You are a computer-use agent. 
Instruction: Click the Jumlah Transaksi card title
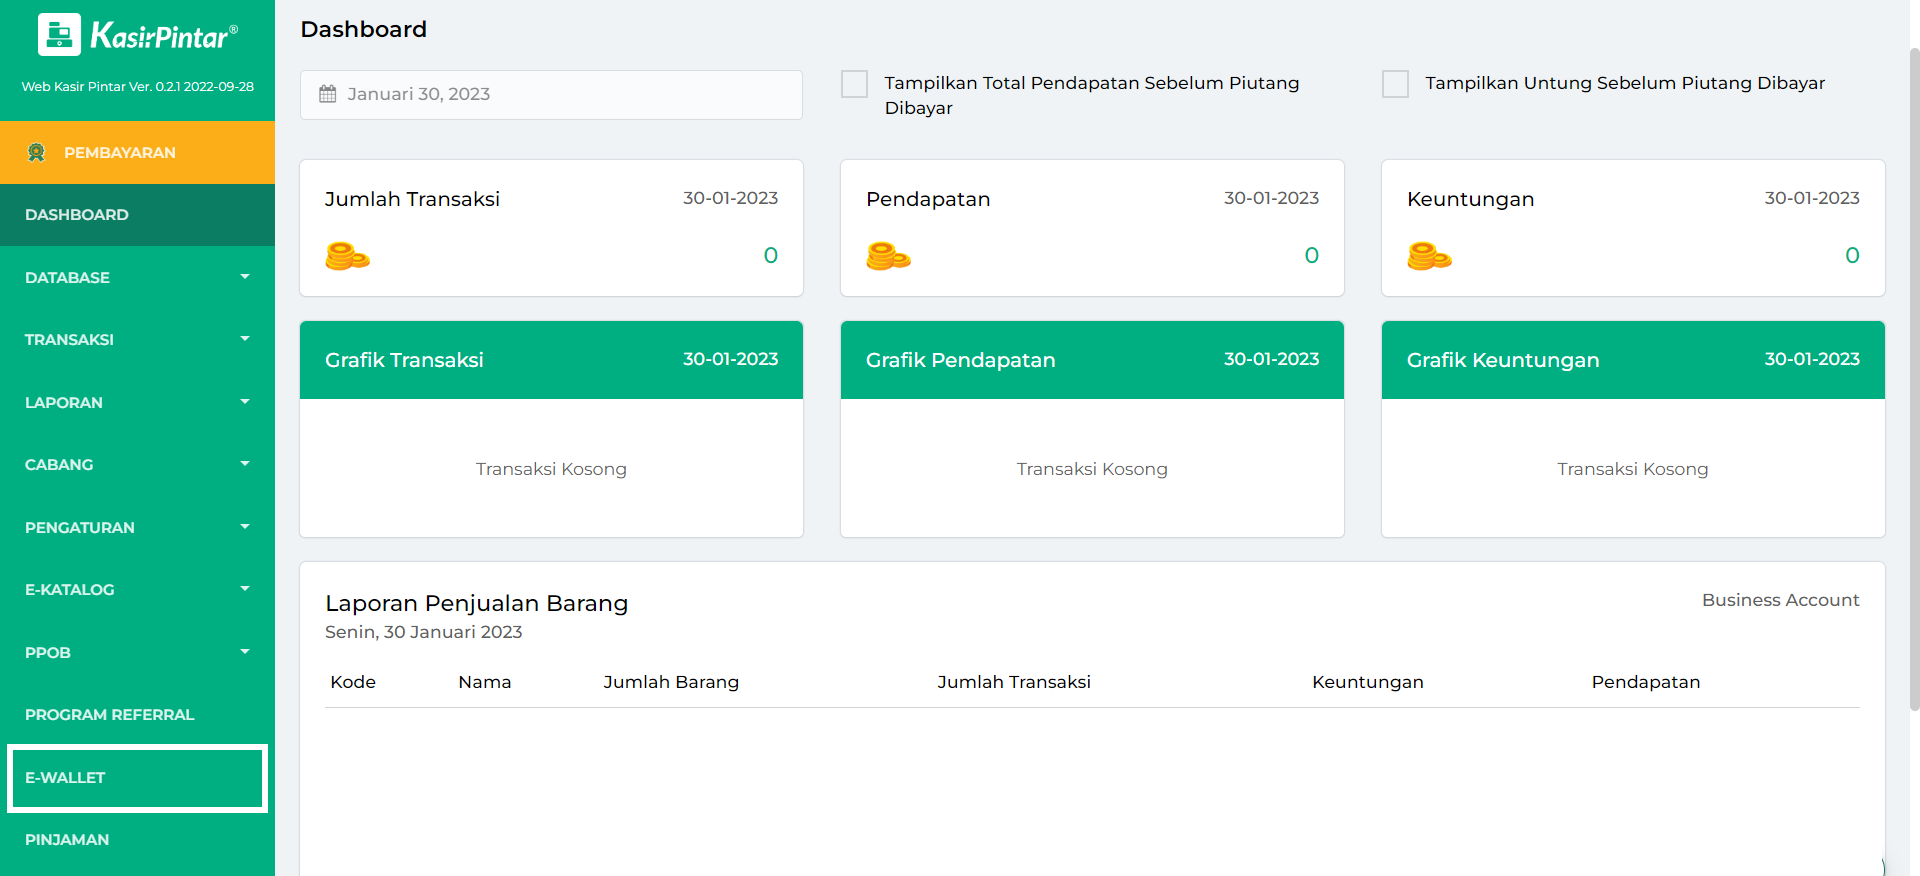(x=412, y=199)
